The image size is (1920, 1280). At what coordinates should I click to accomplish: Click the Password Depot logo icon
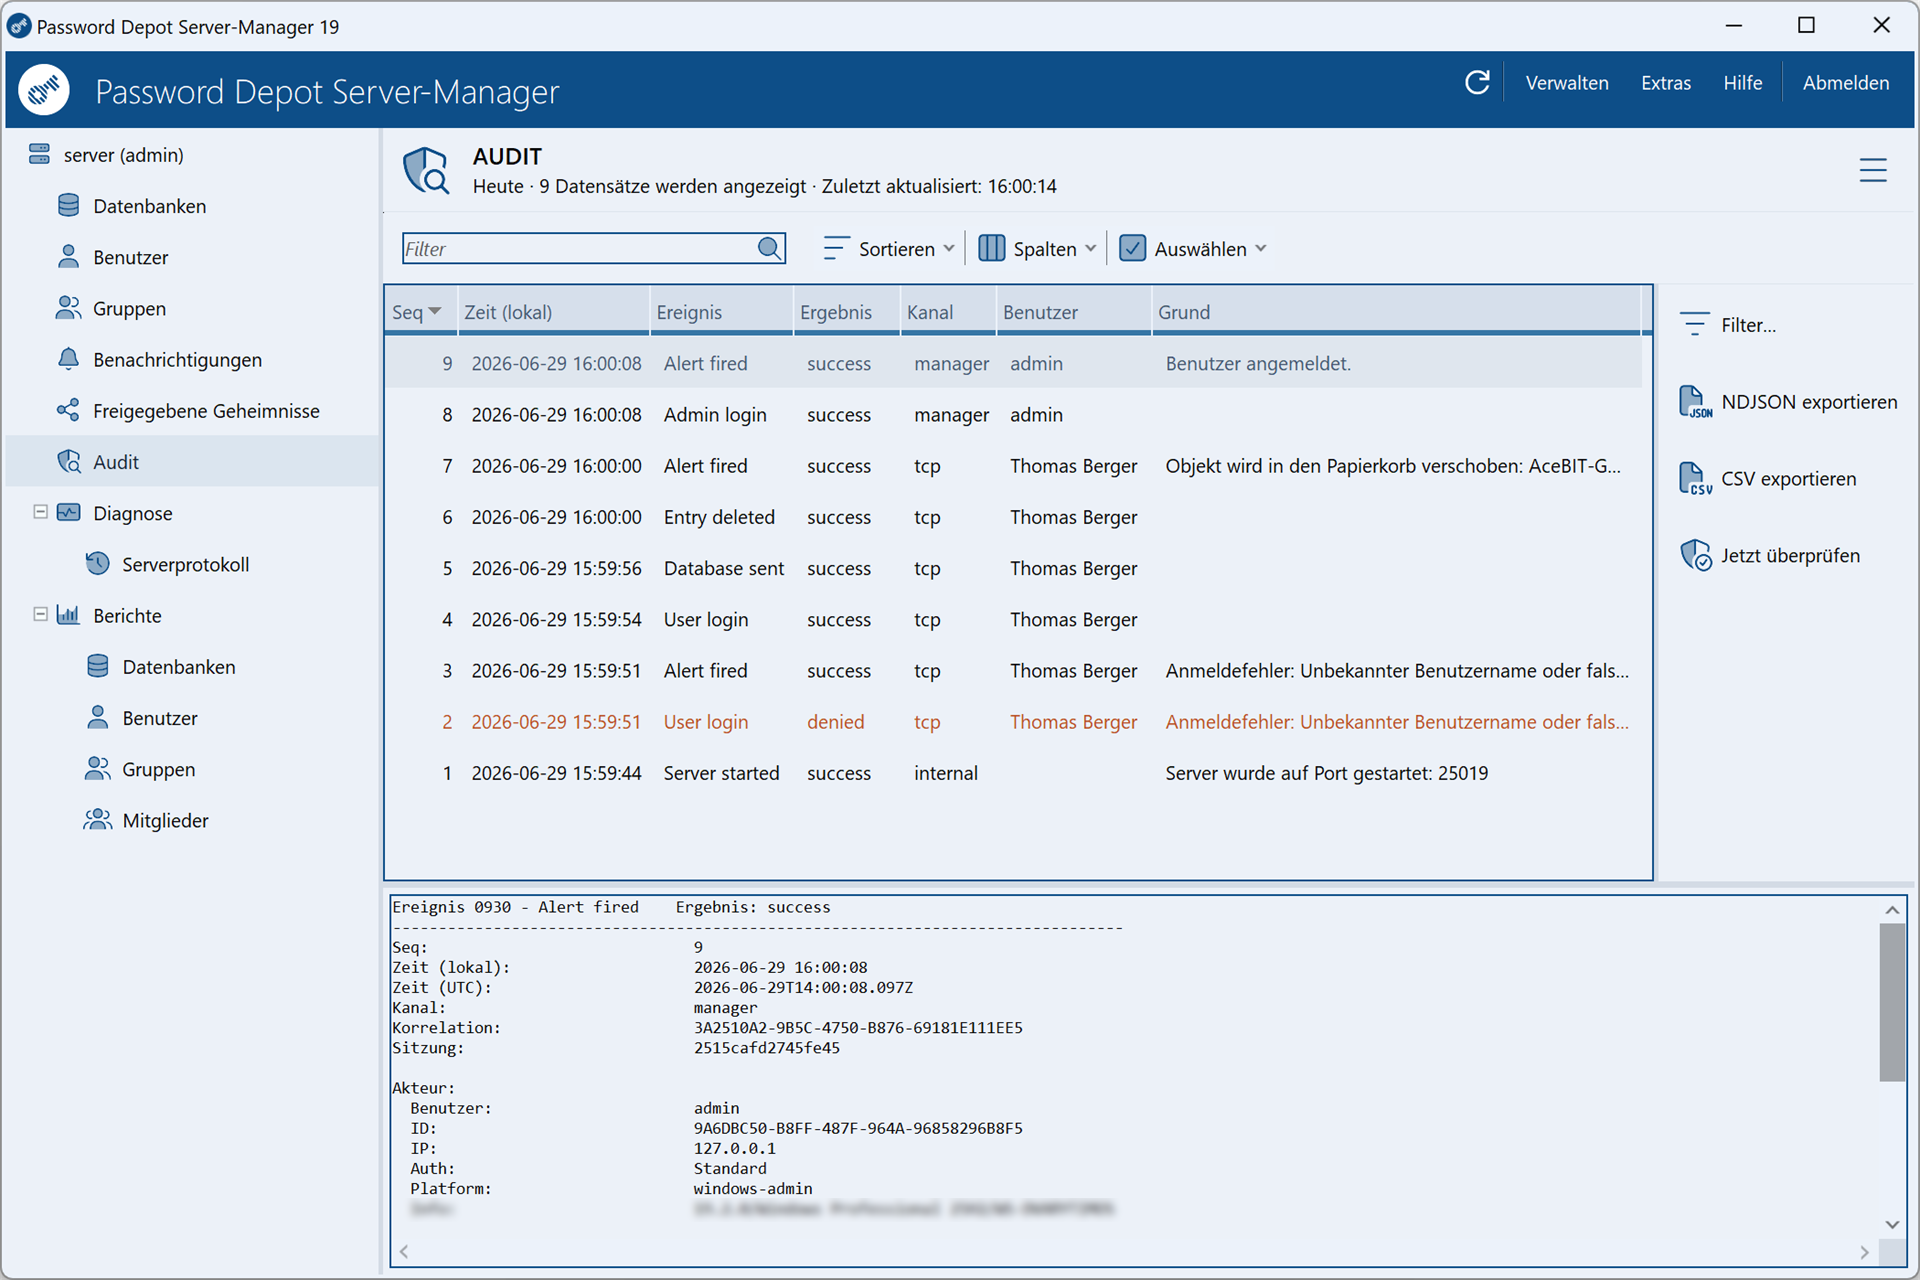coord(44,90)
